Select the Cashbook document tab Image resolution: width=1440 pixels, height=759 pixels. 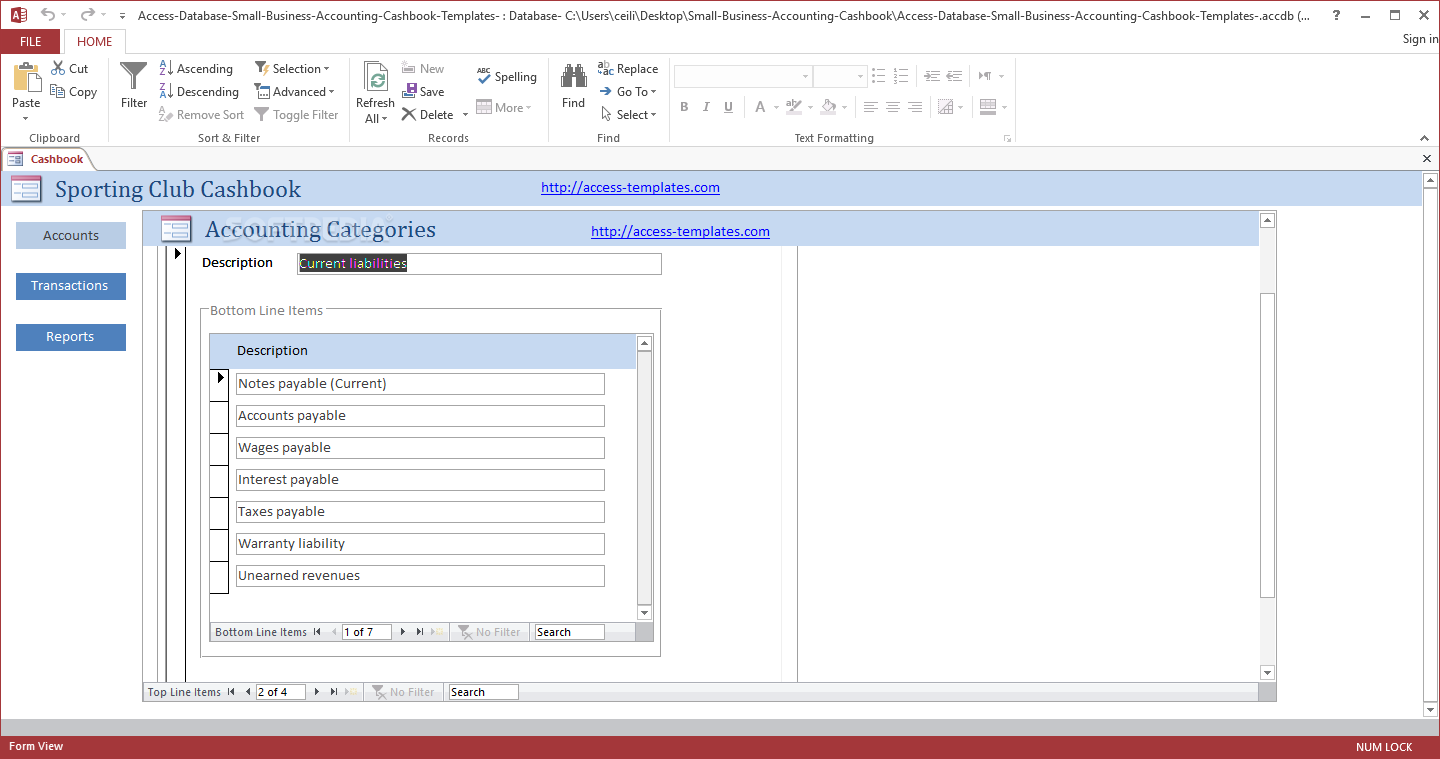coord(47,159)
